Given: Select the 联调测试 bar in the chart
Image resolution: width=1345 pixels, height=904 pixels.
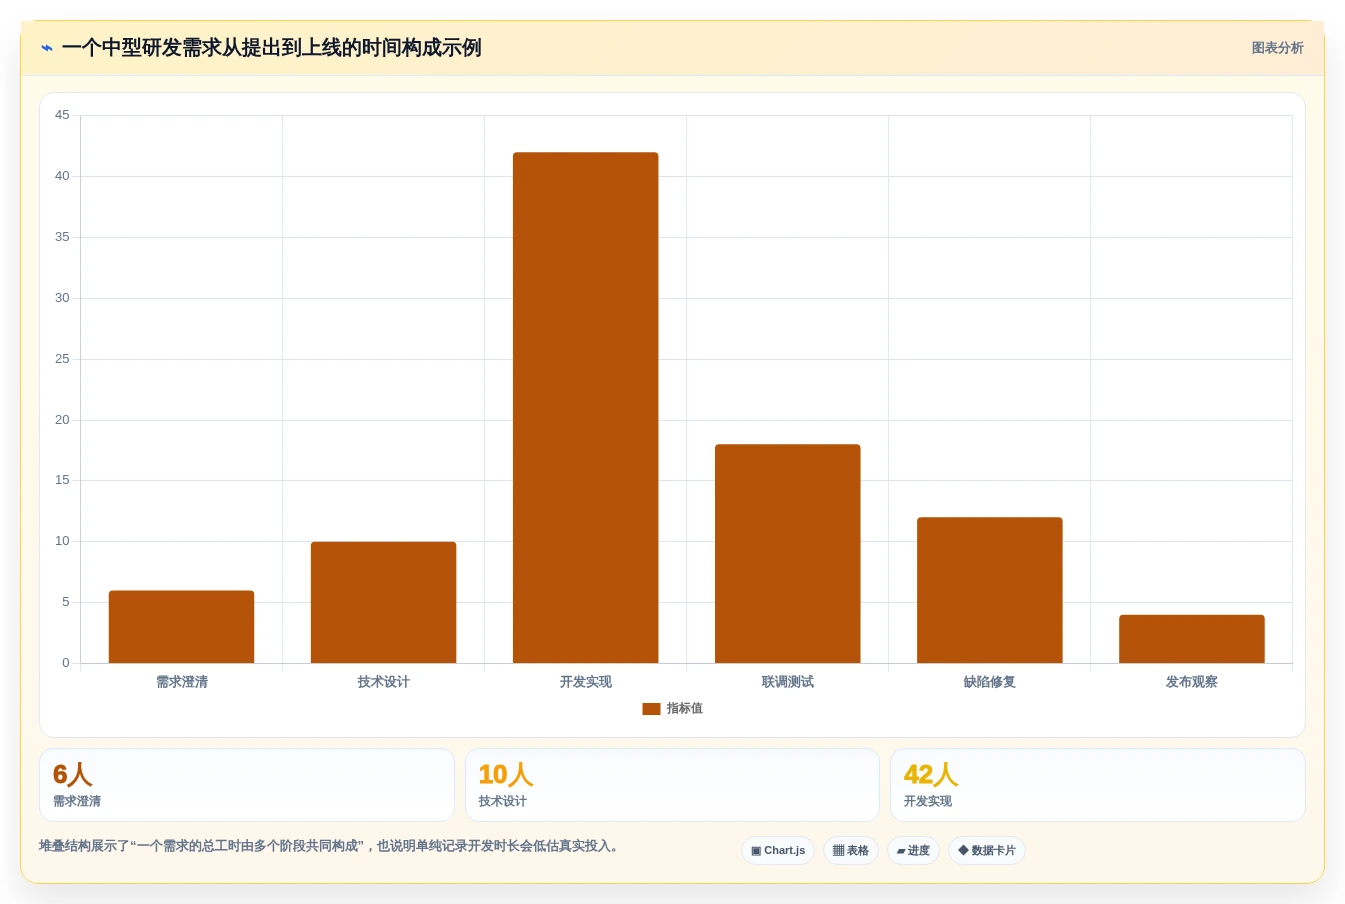Looking at the screenshot, I should tap(787, 554).
